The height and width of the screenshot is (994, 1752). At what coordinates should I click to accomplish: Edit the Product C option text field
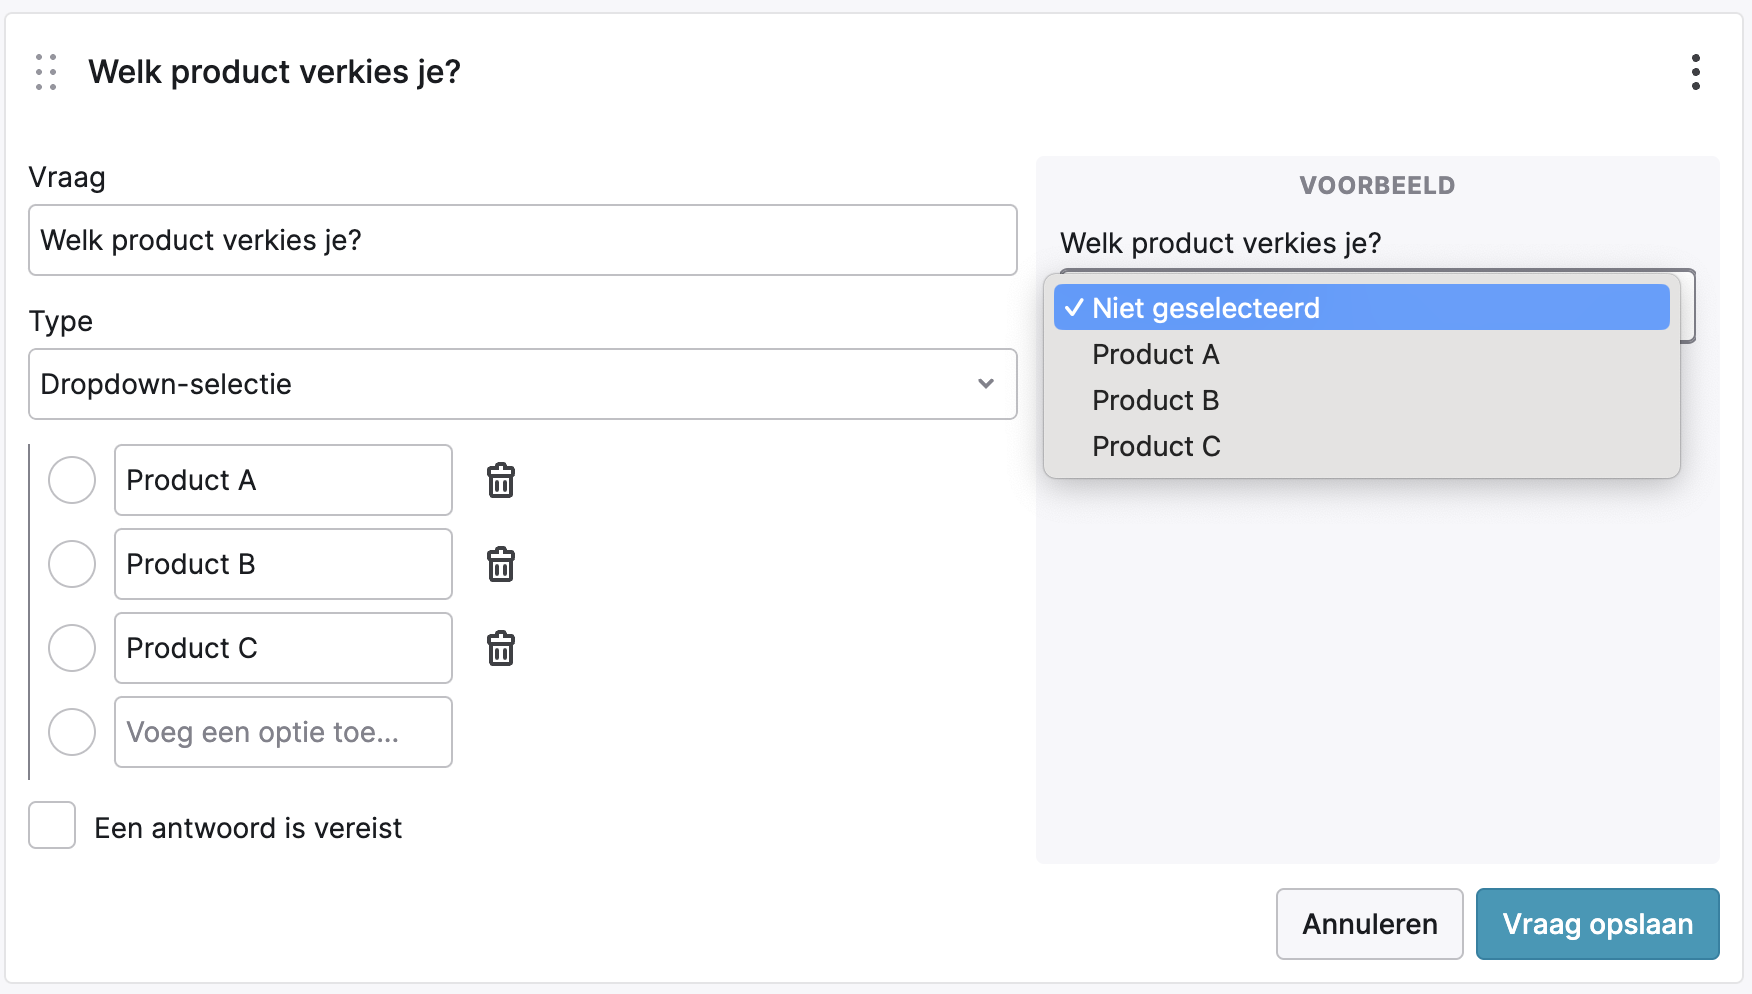coord(283,648)
